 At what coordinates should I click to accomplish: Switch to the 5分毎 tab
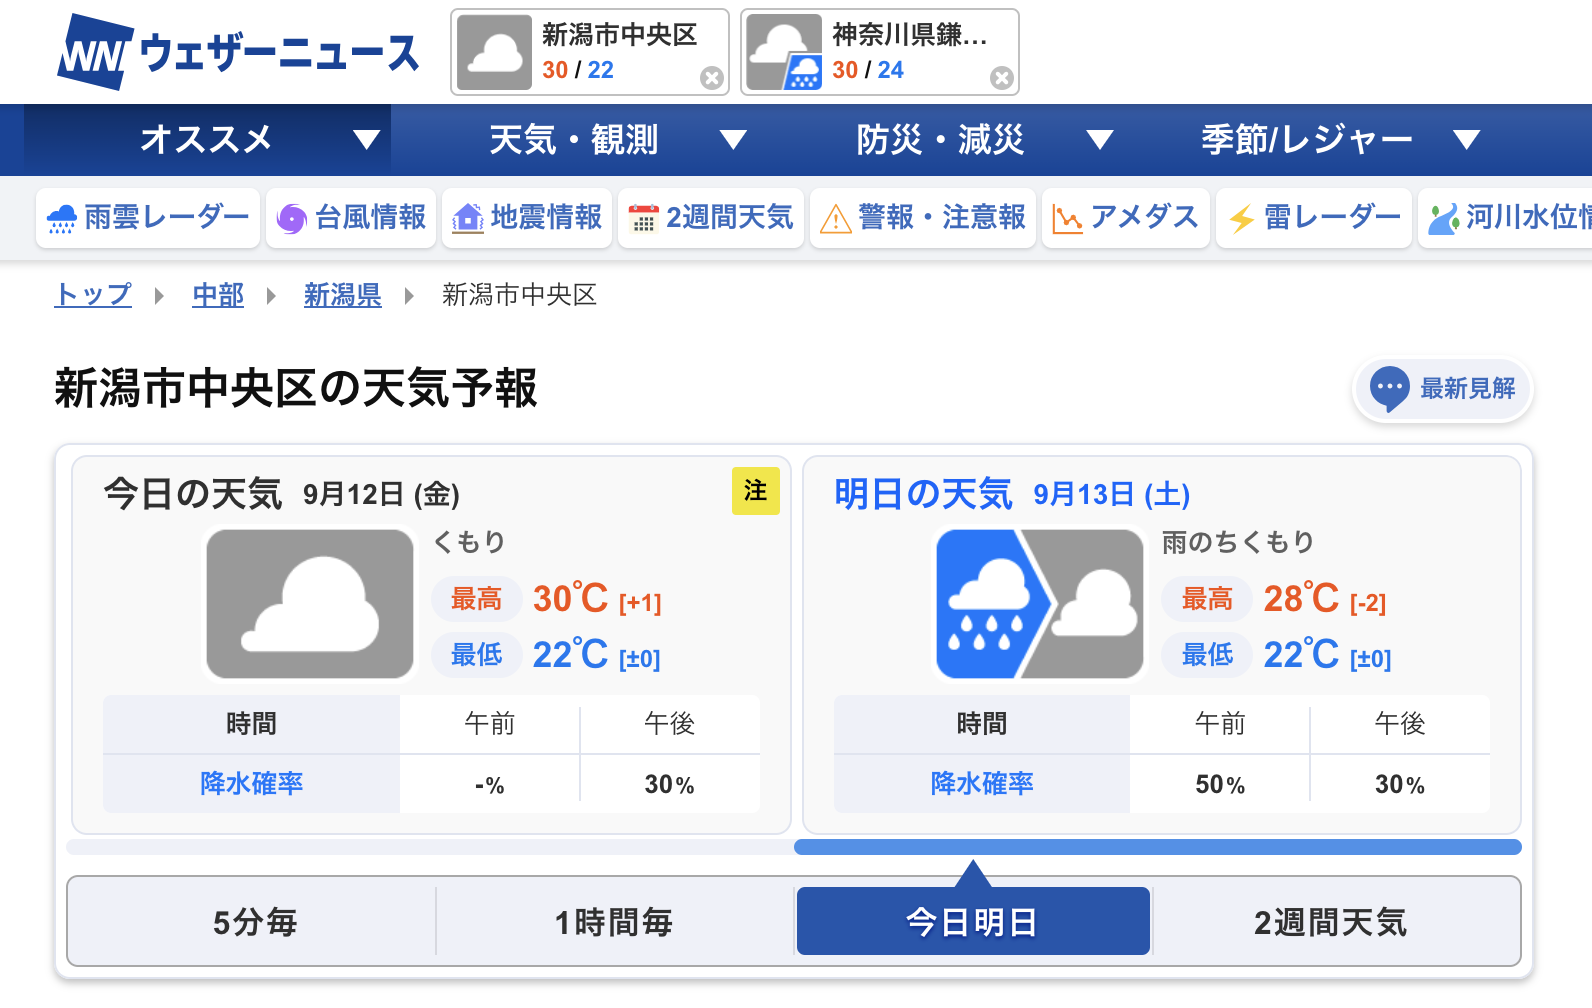[254, 922]
